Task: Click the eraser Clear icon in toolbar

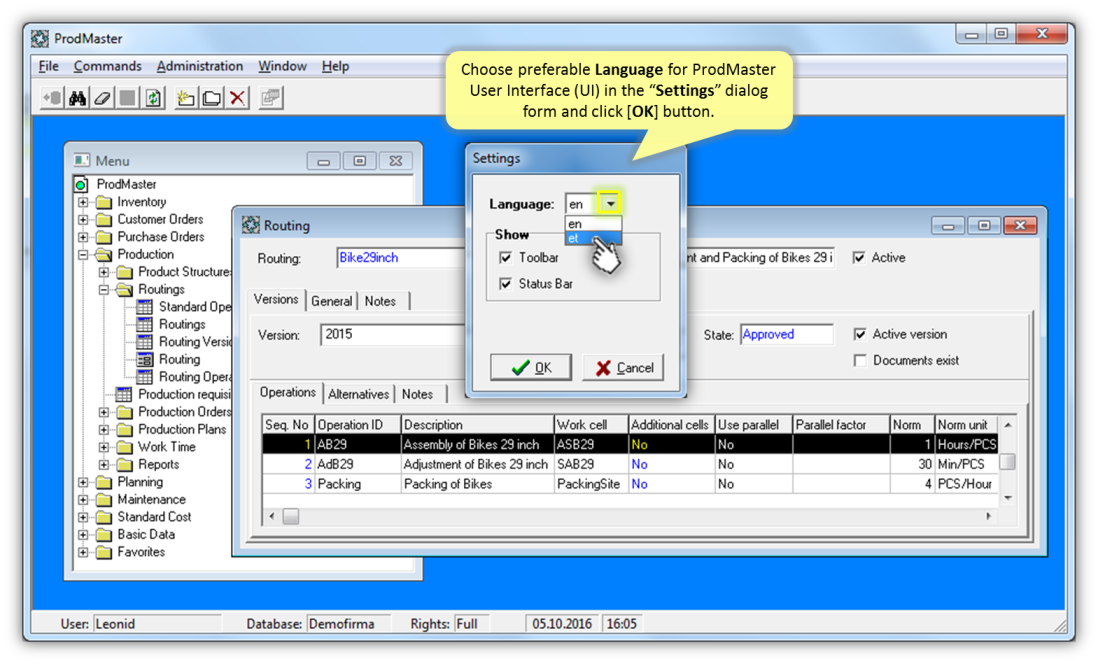Action: (x=102, y=98)
